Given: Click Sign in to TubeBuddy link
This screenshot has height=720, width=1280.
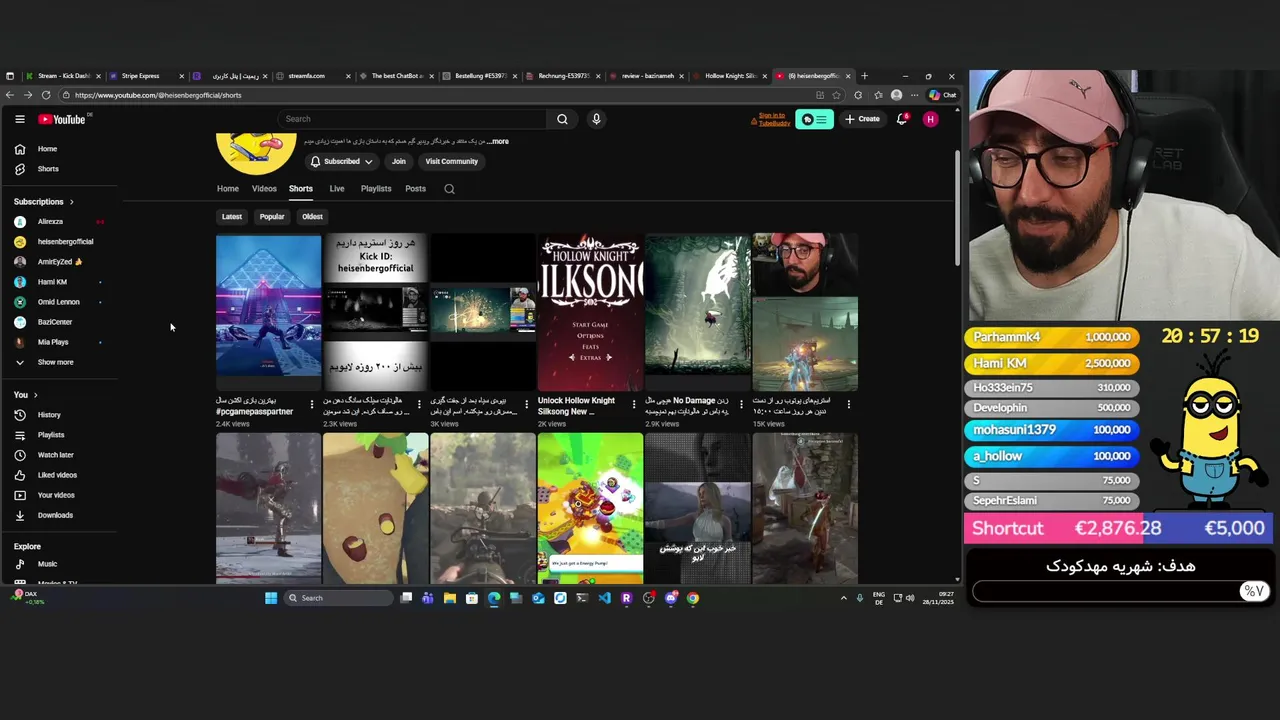Looking at the screenshot, I should point(772,119).
